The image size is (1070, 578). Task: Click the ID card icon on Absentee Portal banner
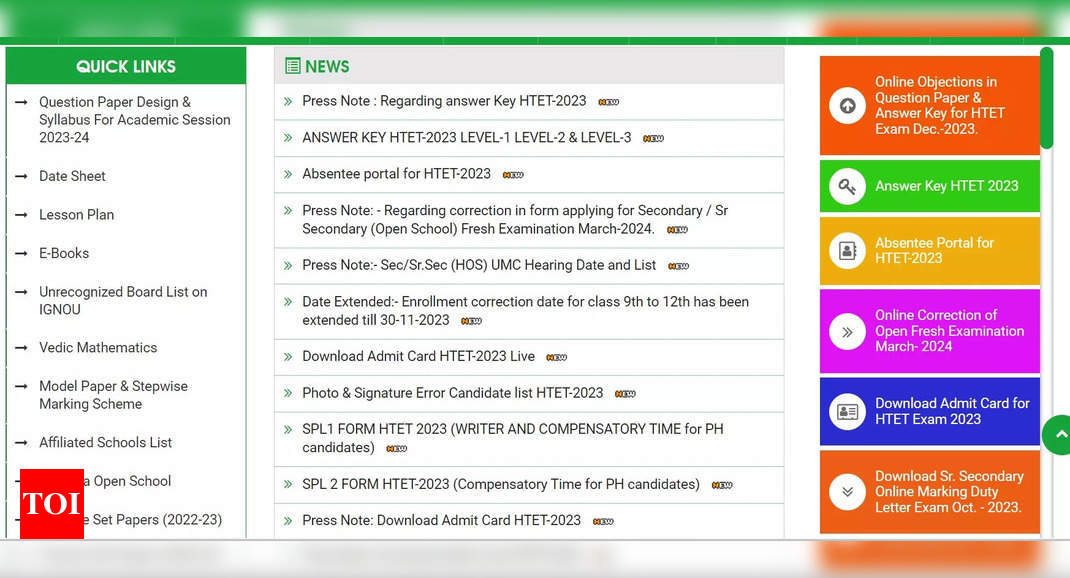(847, 250)
